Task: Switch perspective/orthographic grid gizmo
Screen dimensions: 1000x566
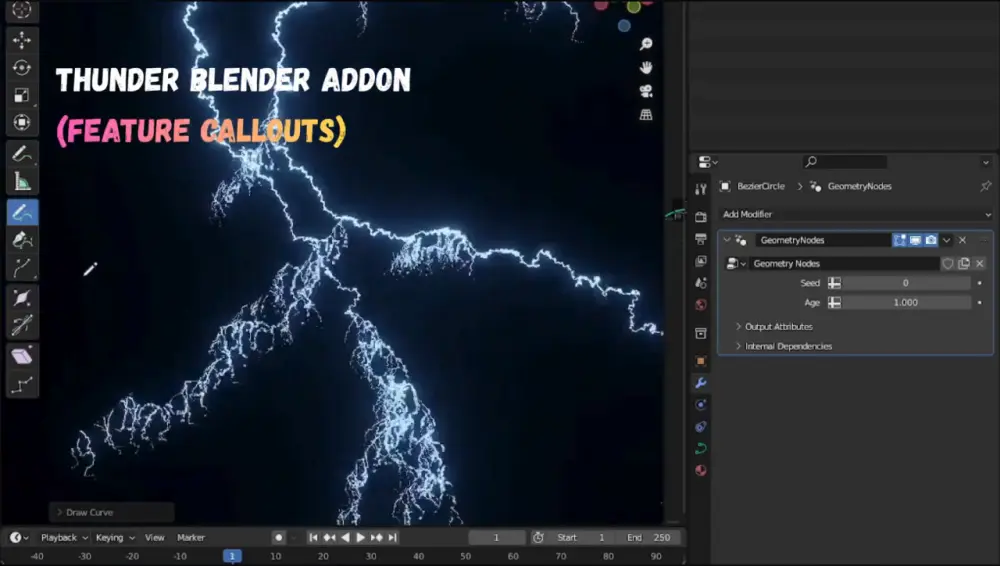Action: click(646, 115)
